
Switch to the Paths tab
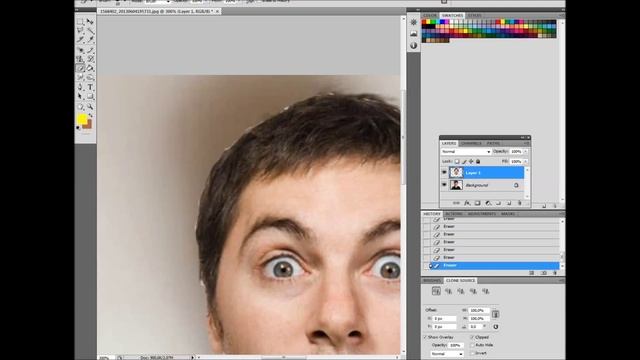tap(493, 143)
